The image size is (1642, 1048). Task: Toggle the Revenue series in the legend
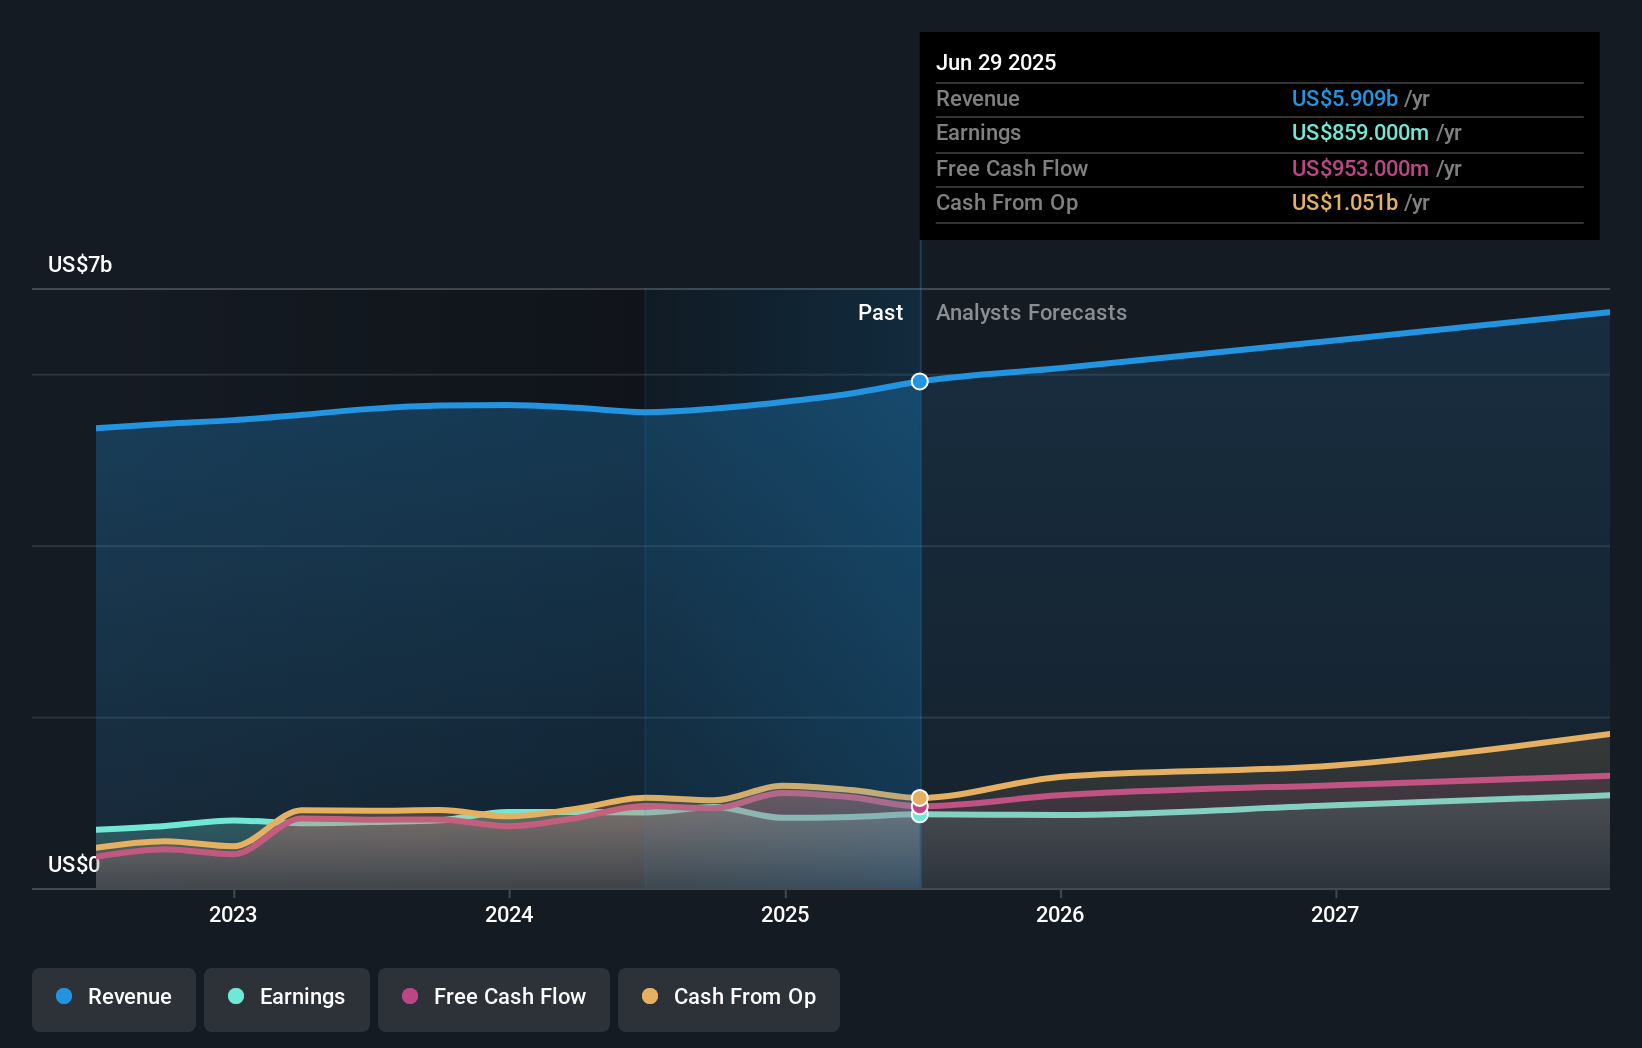pos(114,999)
